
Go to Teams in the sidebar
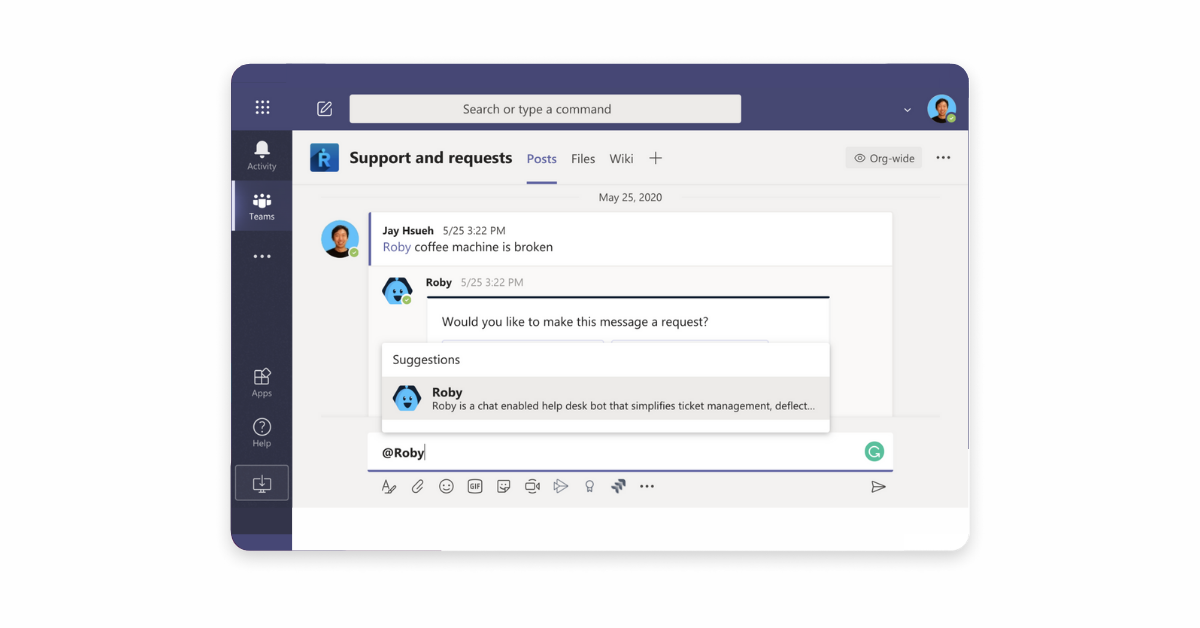tap(262, 206)
